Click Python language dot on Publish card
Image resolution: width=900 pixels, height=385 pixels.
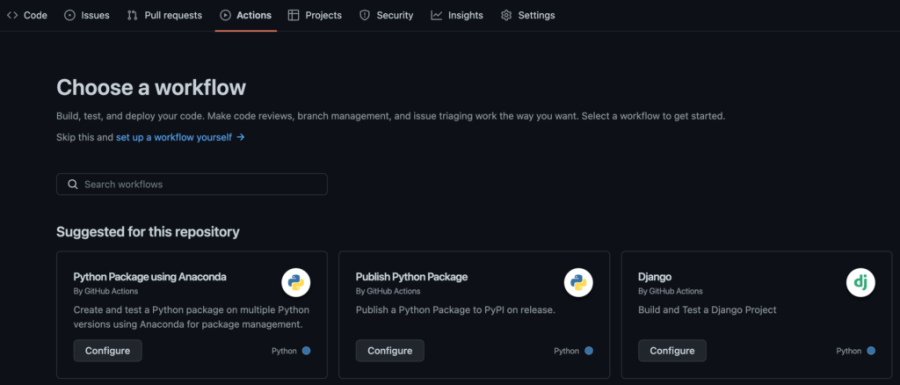point(588,351)
